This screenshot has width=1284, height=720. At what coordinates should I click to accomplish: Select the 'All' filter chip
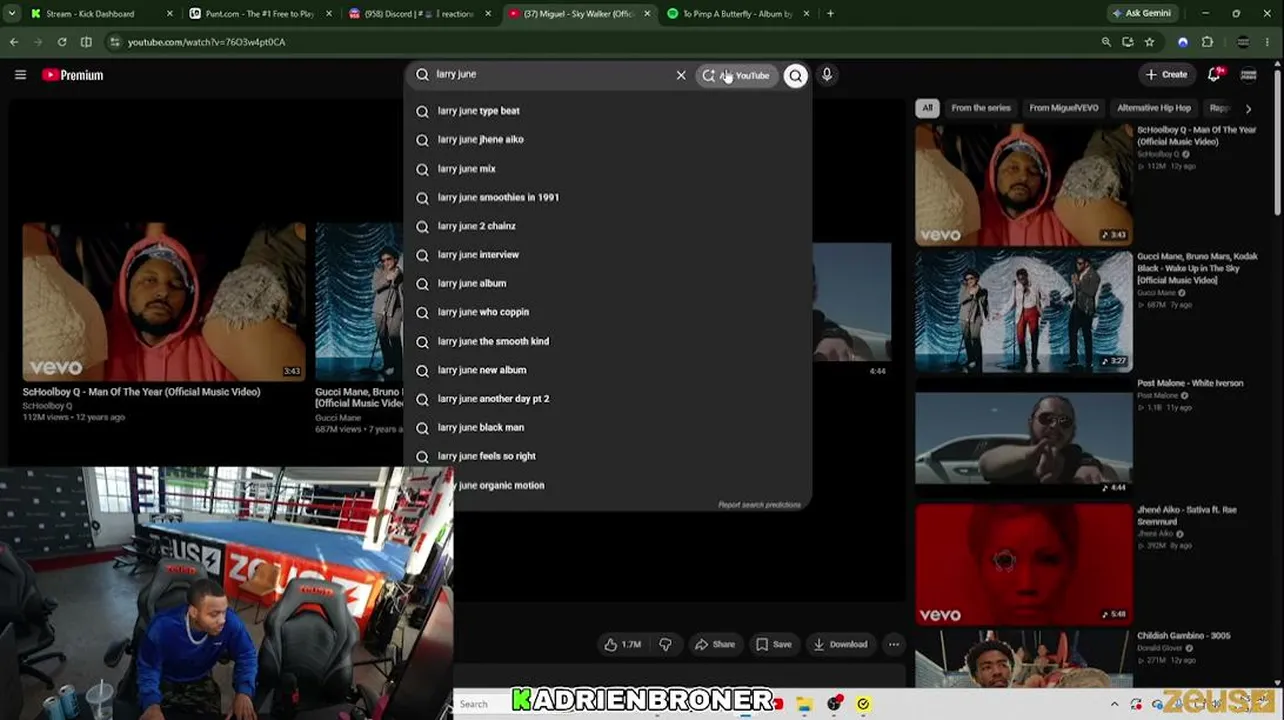[x=927, y=108]
